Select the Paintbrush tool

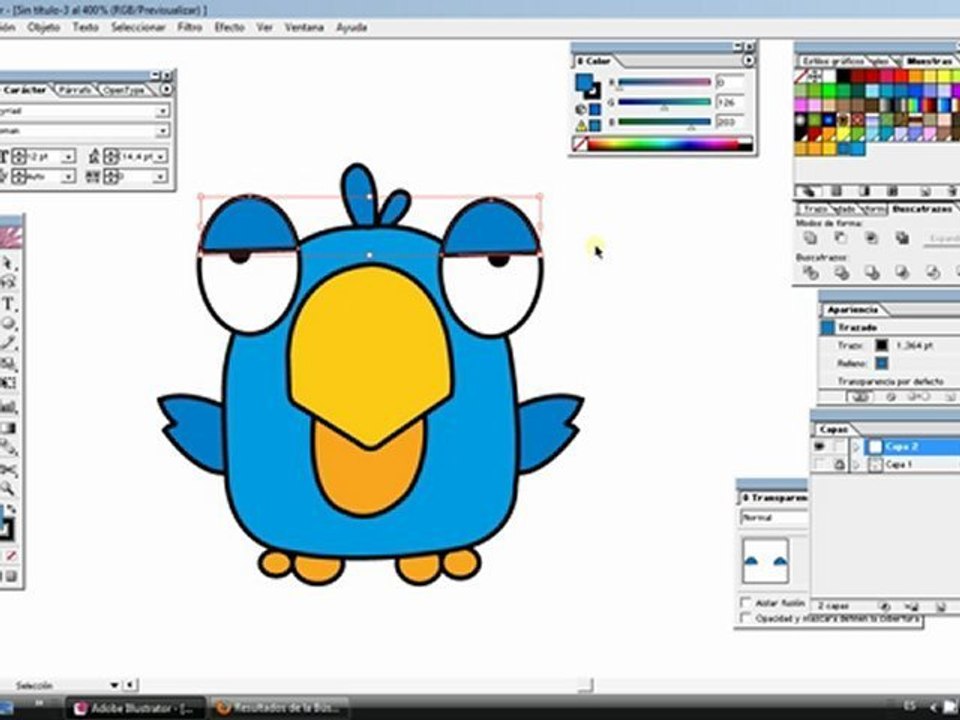coord(8,344)
